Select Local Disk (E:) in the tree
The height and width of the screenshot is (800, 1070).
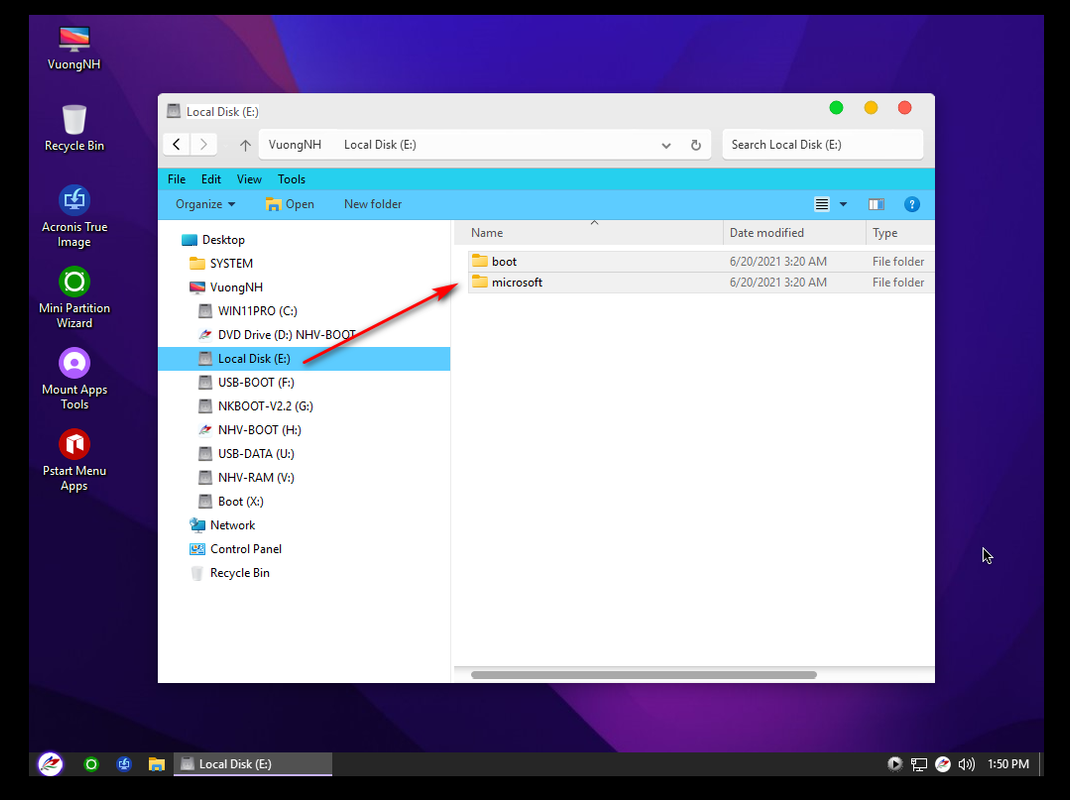tap(304, 359)
